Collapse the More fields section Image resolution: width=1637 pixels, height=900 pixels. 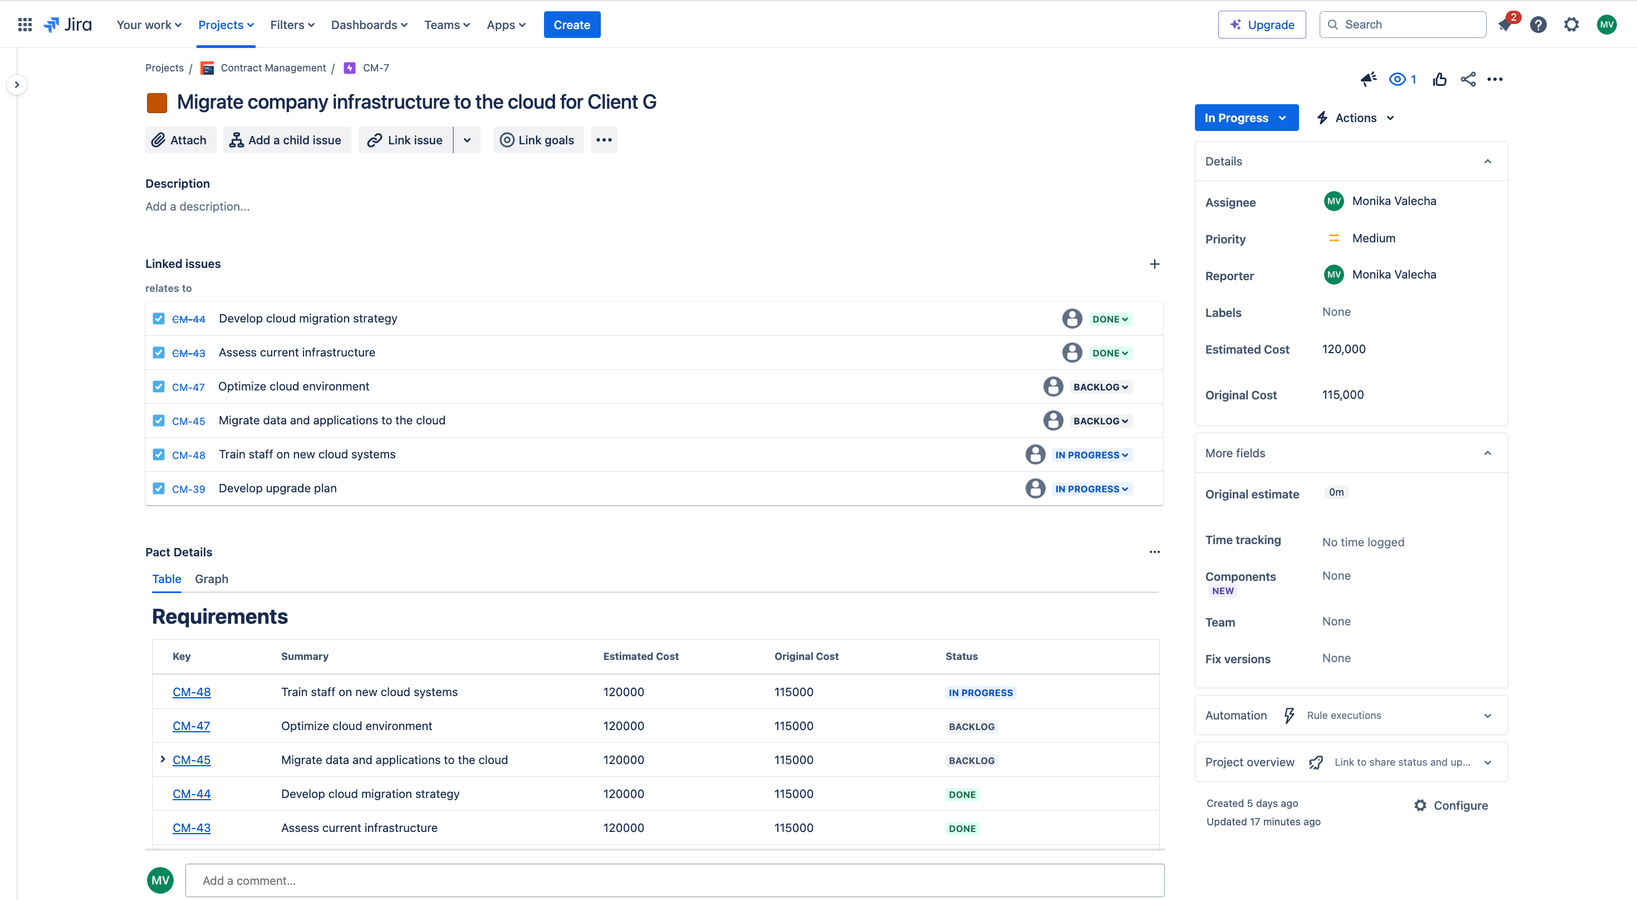1487,454
